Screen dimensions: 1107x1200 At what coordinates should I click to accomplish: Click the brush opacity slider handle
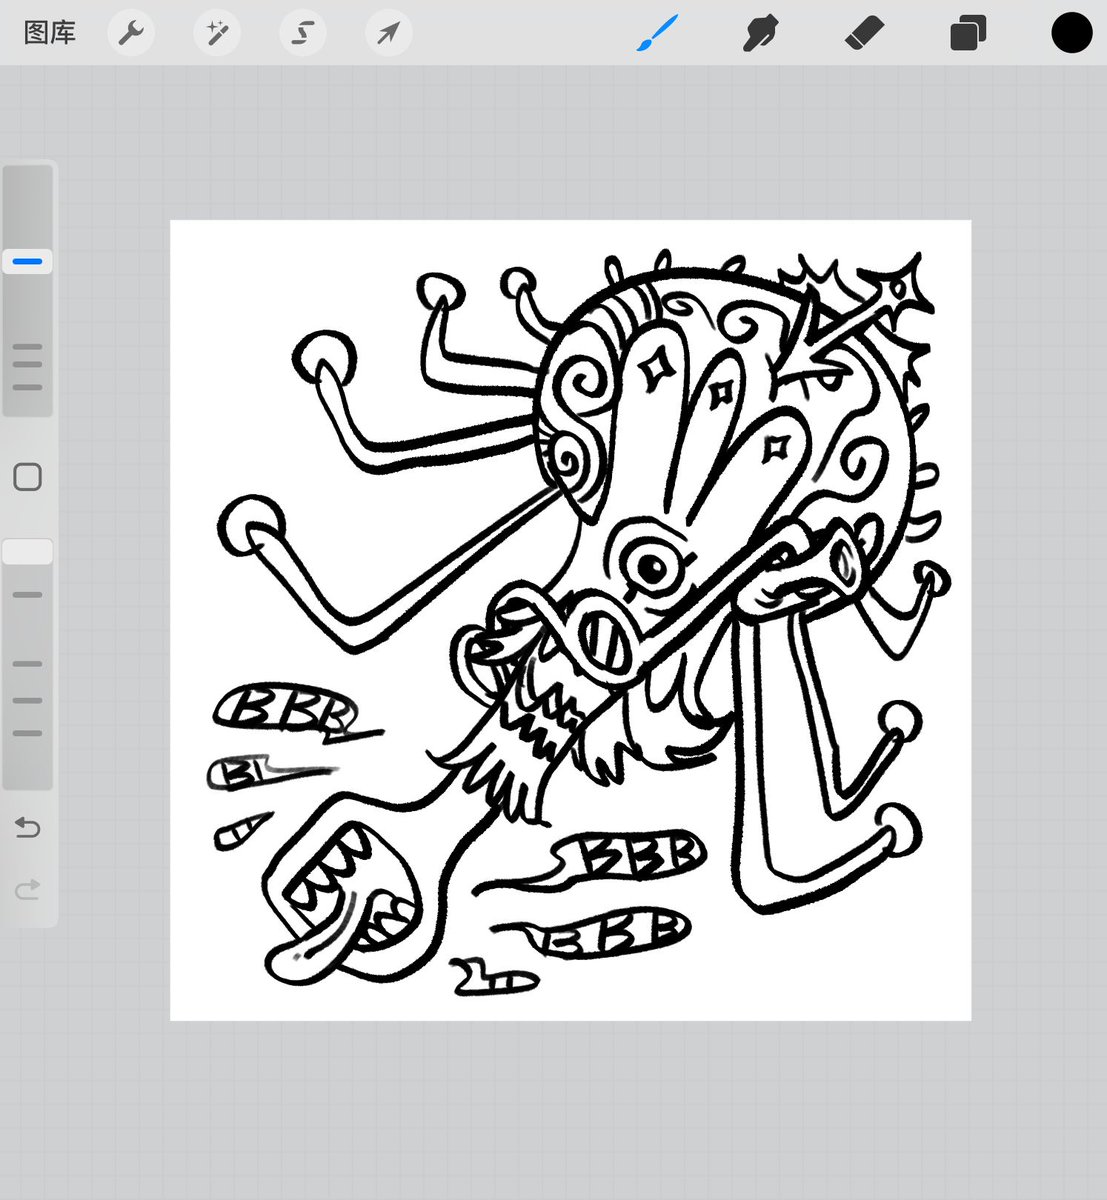tap(27, 552)
